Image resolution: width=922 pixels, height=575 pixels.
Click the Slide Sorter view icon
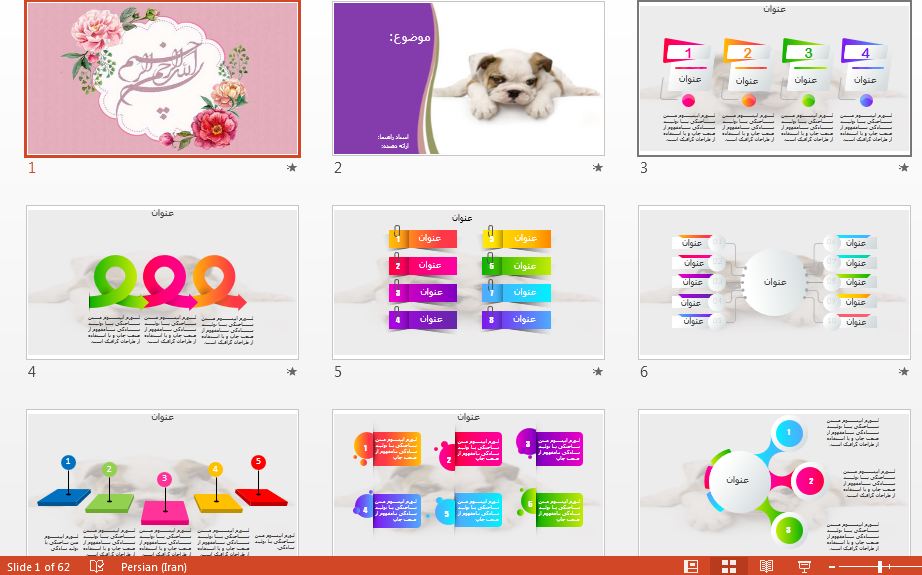(x=729, y=566)
